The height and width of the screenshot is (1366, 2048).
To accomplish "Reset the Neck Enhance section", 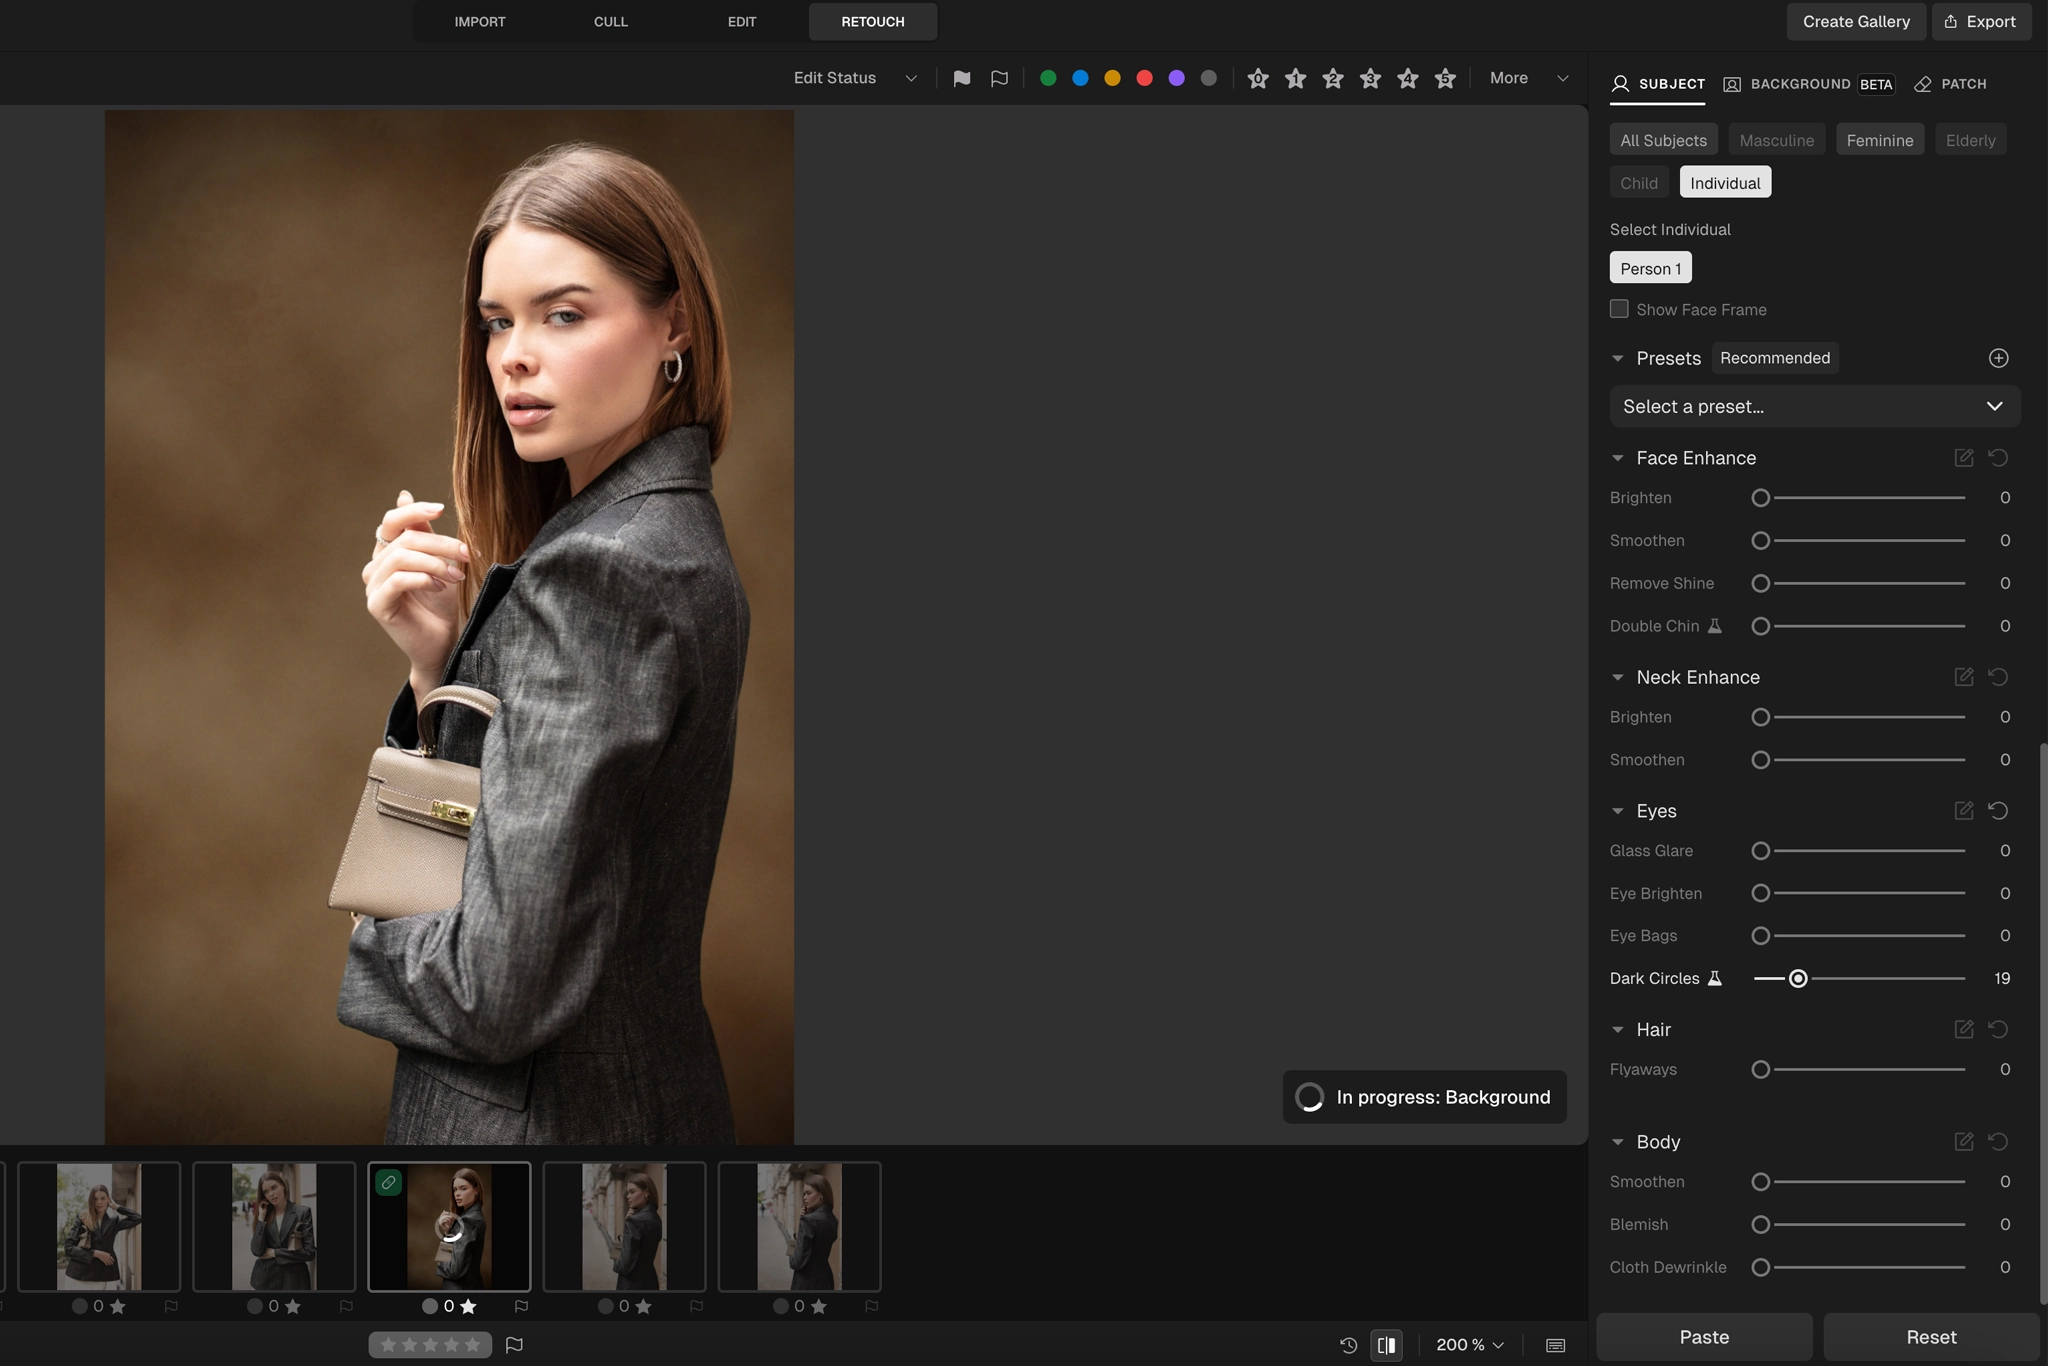I will (x=1998, y=677).
